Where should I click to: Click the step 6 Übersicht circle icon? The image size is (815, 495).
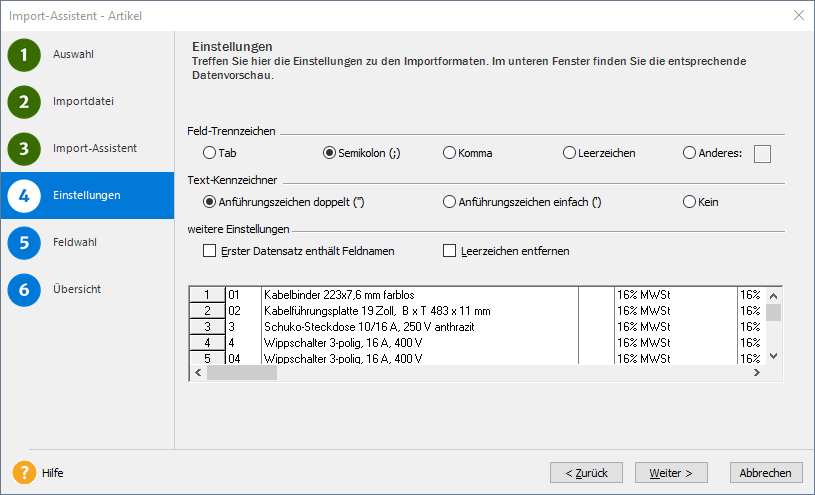[x=24, y=290]
